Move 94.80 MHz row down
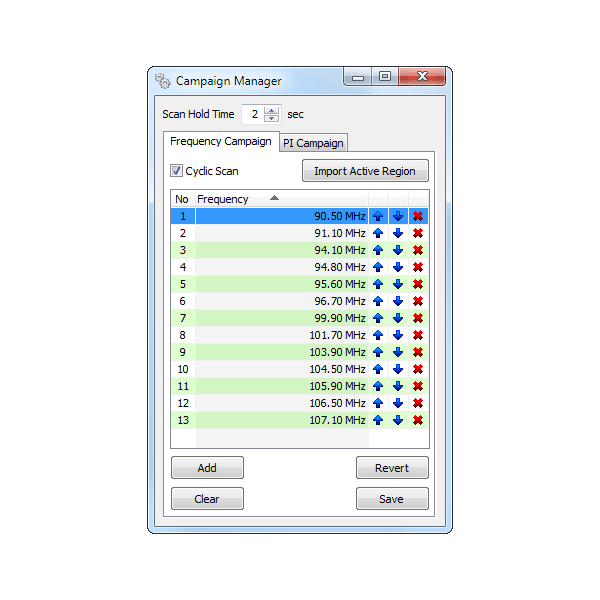600x600 pixels. coord(398,267)
